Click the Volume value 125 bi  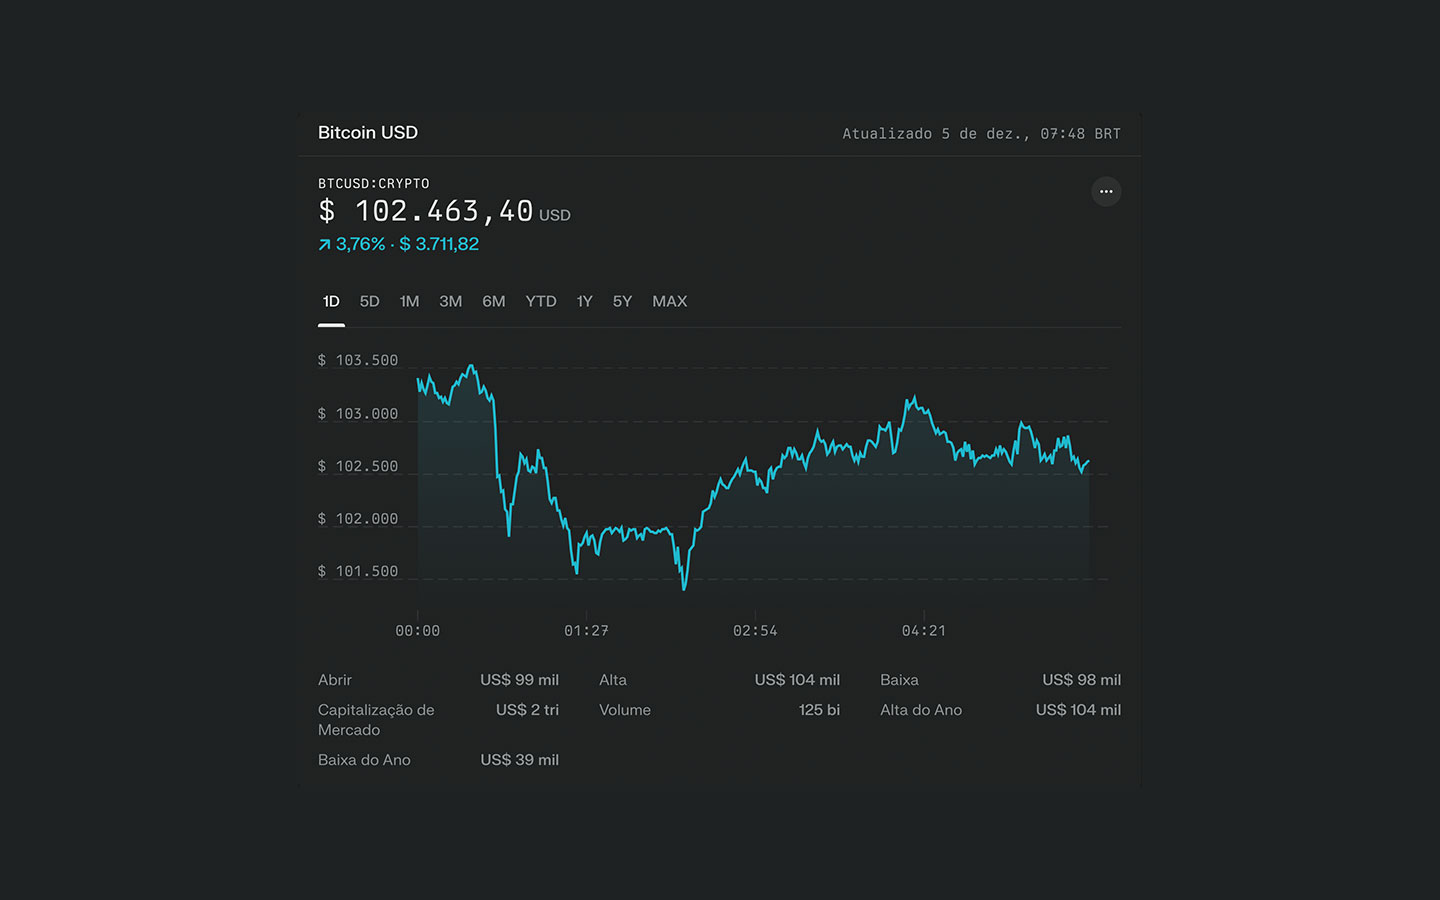point(819,710)
